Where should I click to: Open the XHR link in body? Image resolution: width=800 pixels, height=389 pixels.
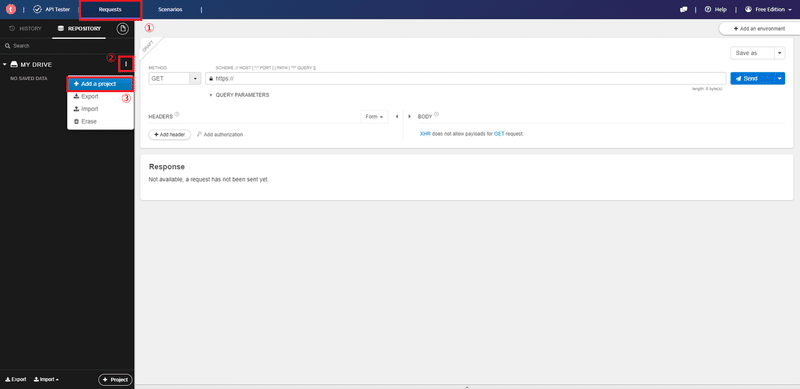click(x=425, y=134)
